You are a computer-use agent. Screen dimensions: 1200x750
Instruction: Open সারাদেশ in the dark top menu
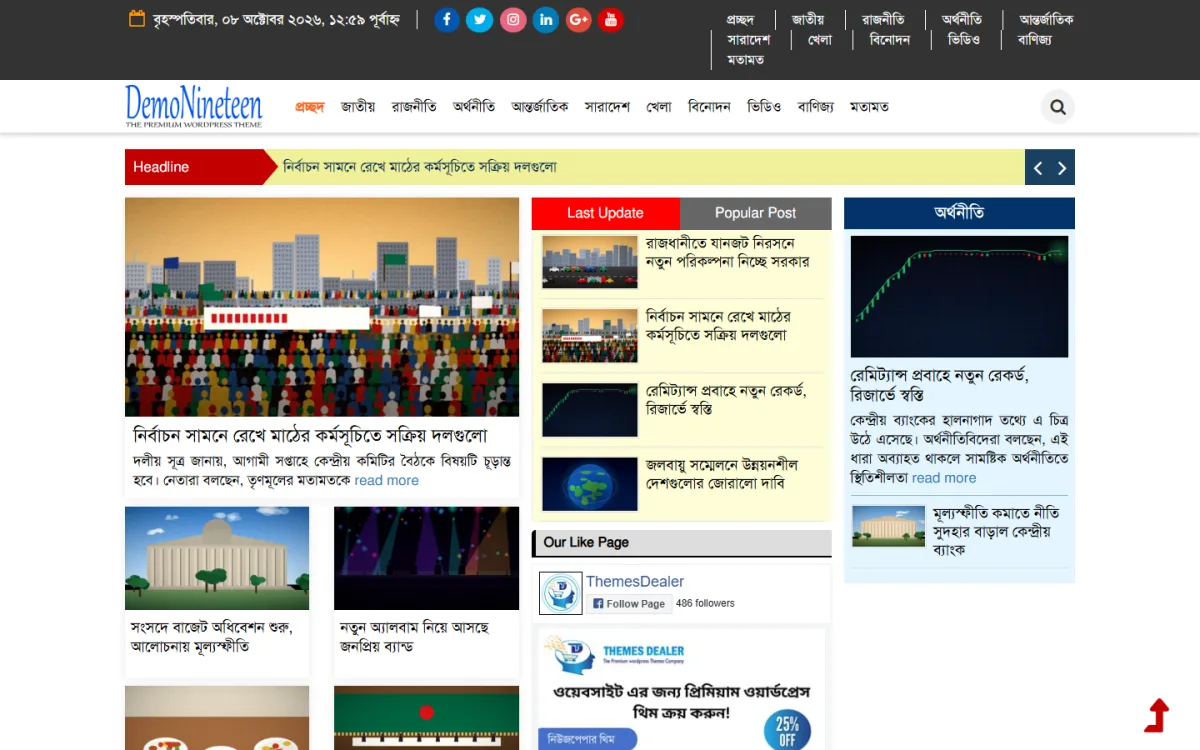point(749,40)
